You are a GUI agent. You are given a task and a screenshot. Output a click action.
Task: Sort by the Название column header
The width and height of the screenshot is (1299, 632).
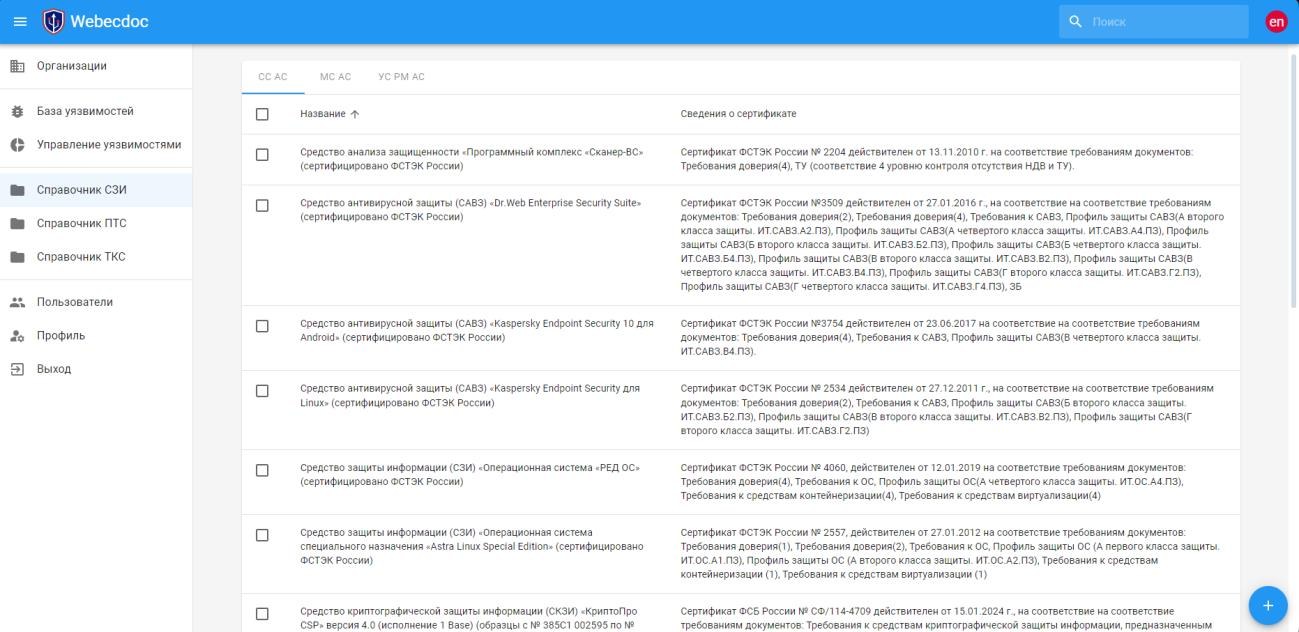[323, 114]
